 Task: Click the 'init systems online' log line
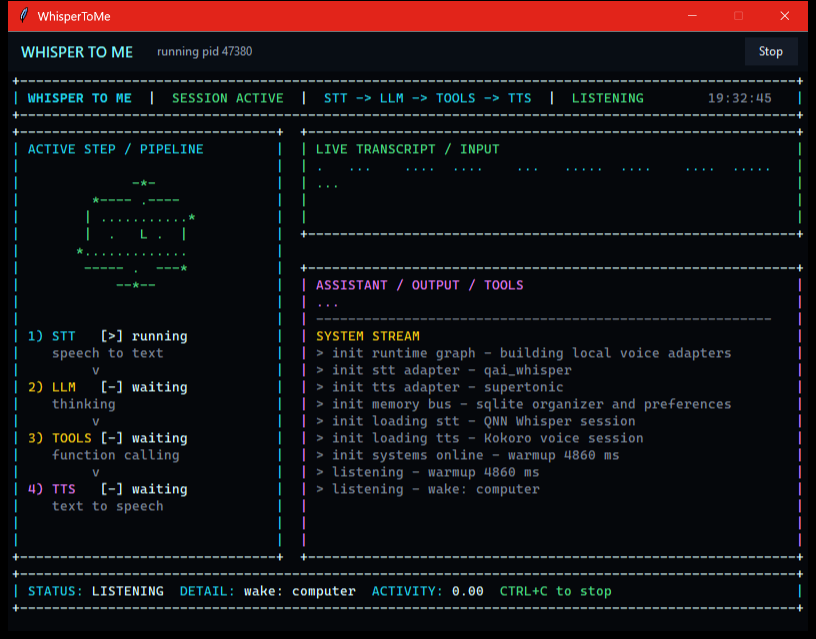coord(468,455)
